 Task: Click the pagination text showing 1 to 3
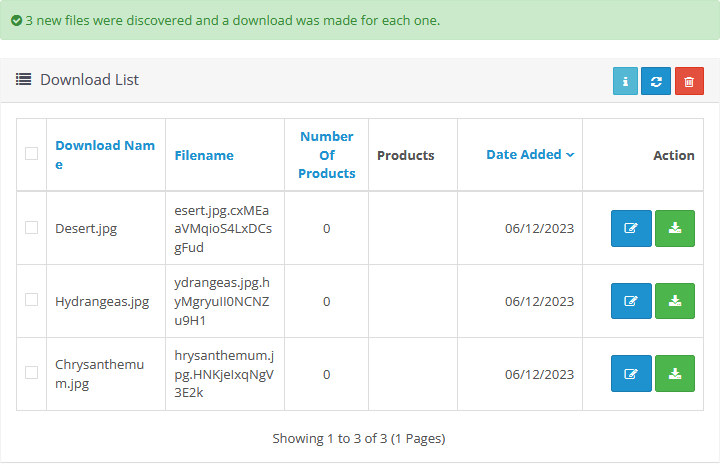pos(359,438)
